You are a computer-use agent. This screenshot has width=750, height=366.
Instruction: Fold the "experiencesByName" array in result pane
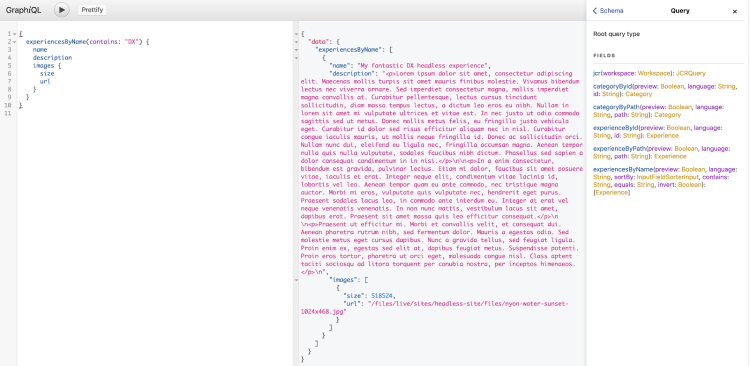coord(296,50)
